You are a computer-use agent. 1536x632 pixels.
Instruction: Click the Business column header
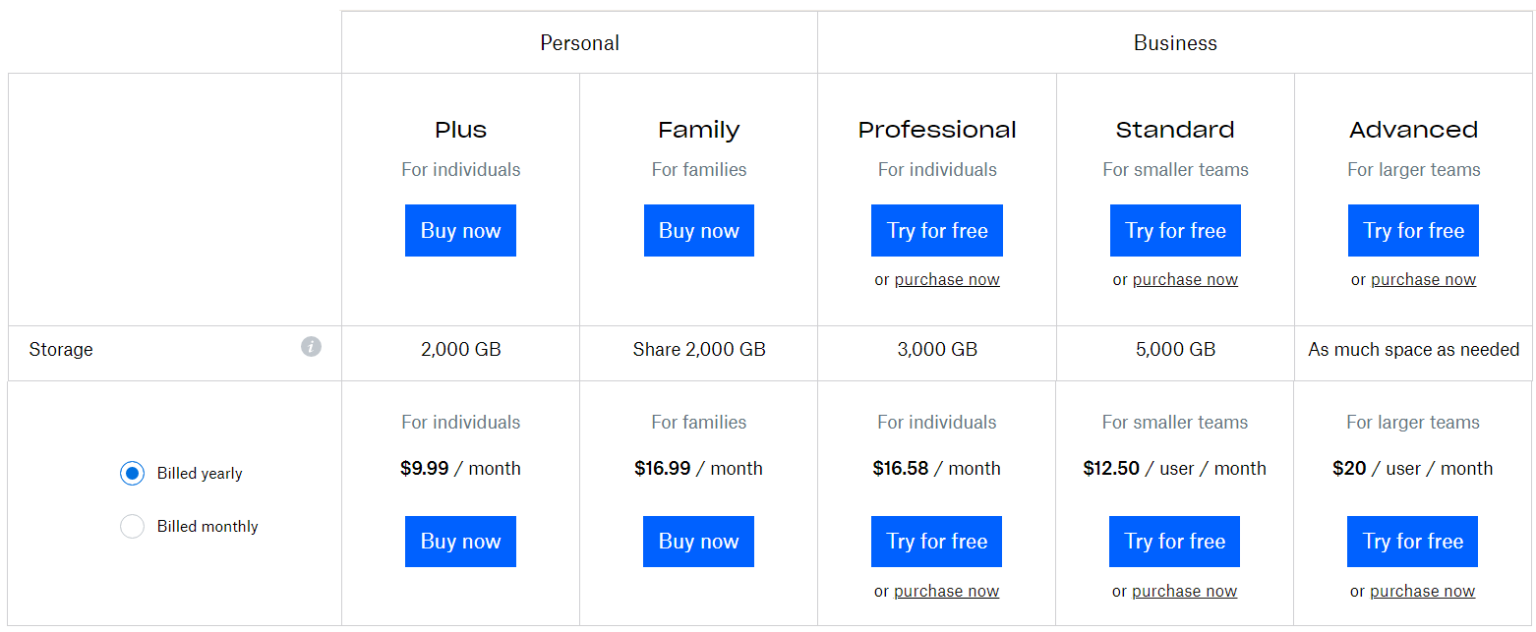click(x=1175, y=42)
